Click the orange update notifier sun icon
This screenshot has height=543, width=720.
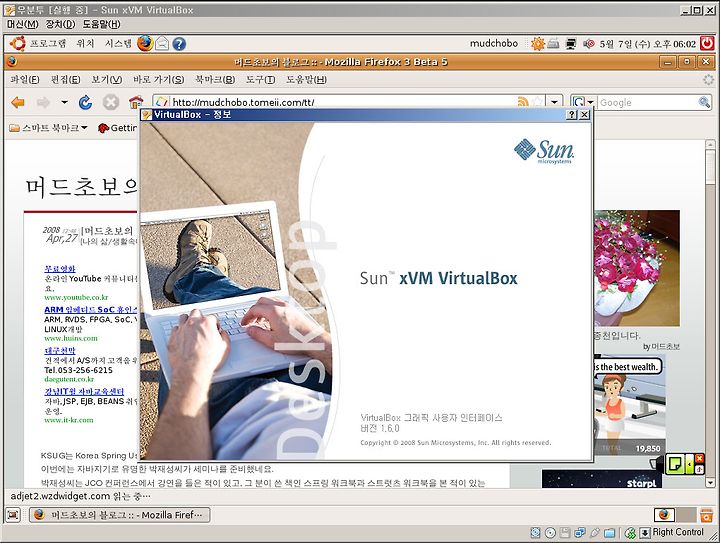pos(537,44)
